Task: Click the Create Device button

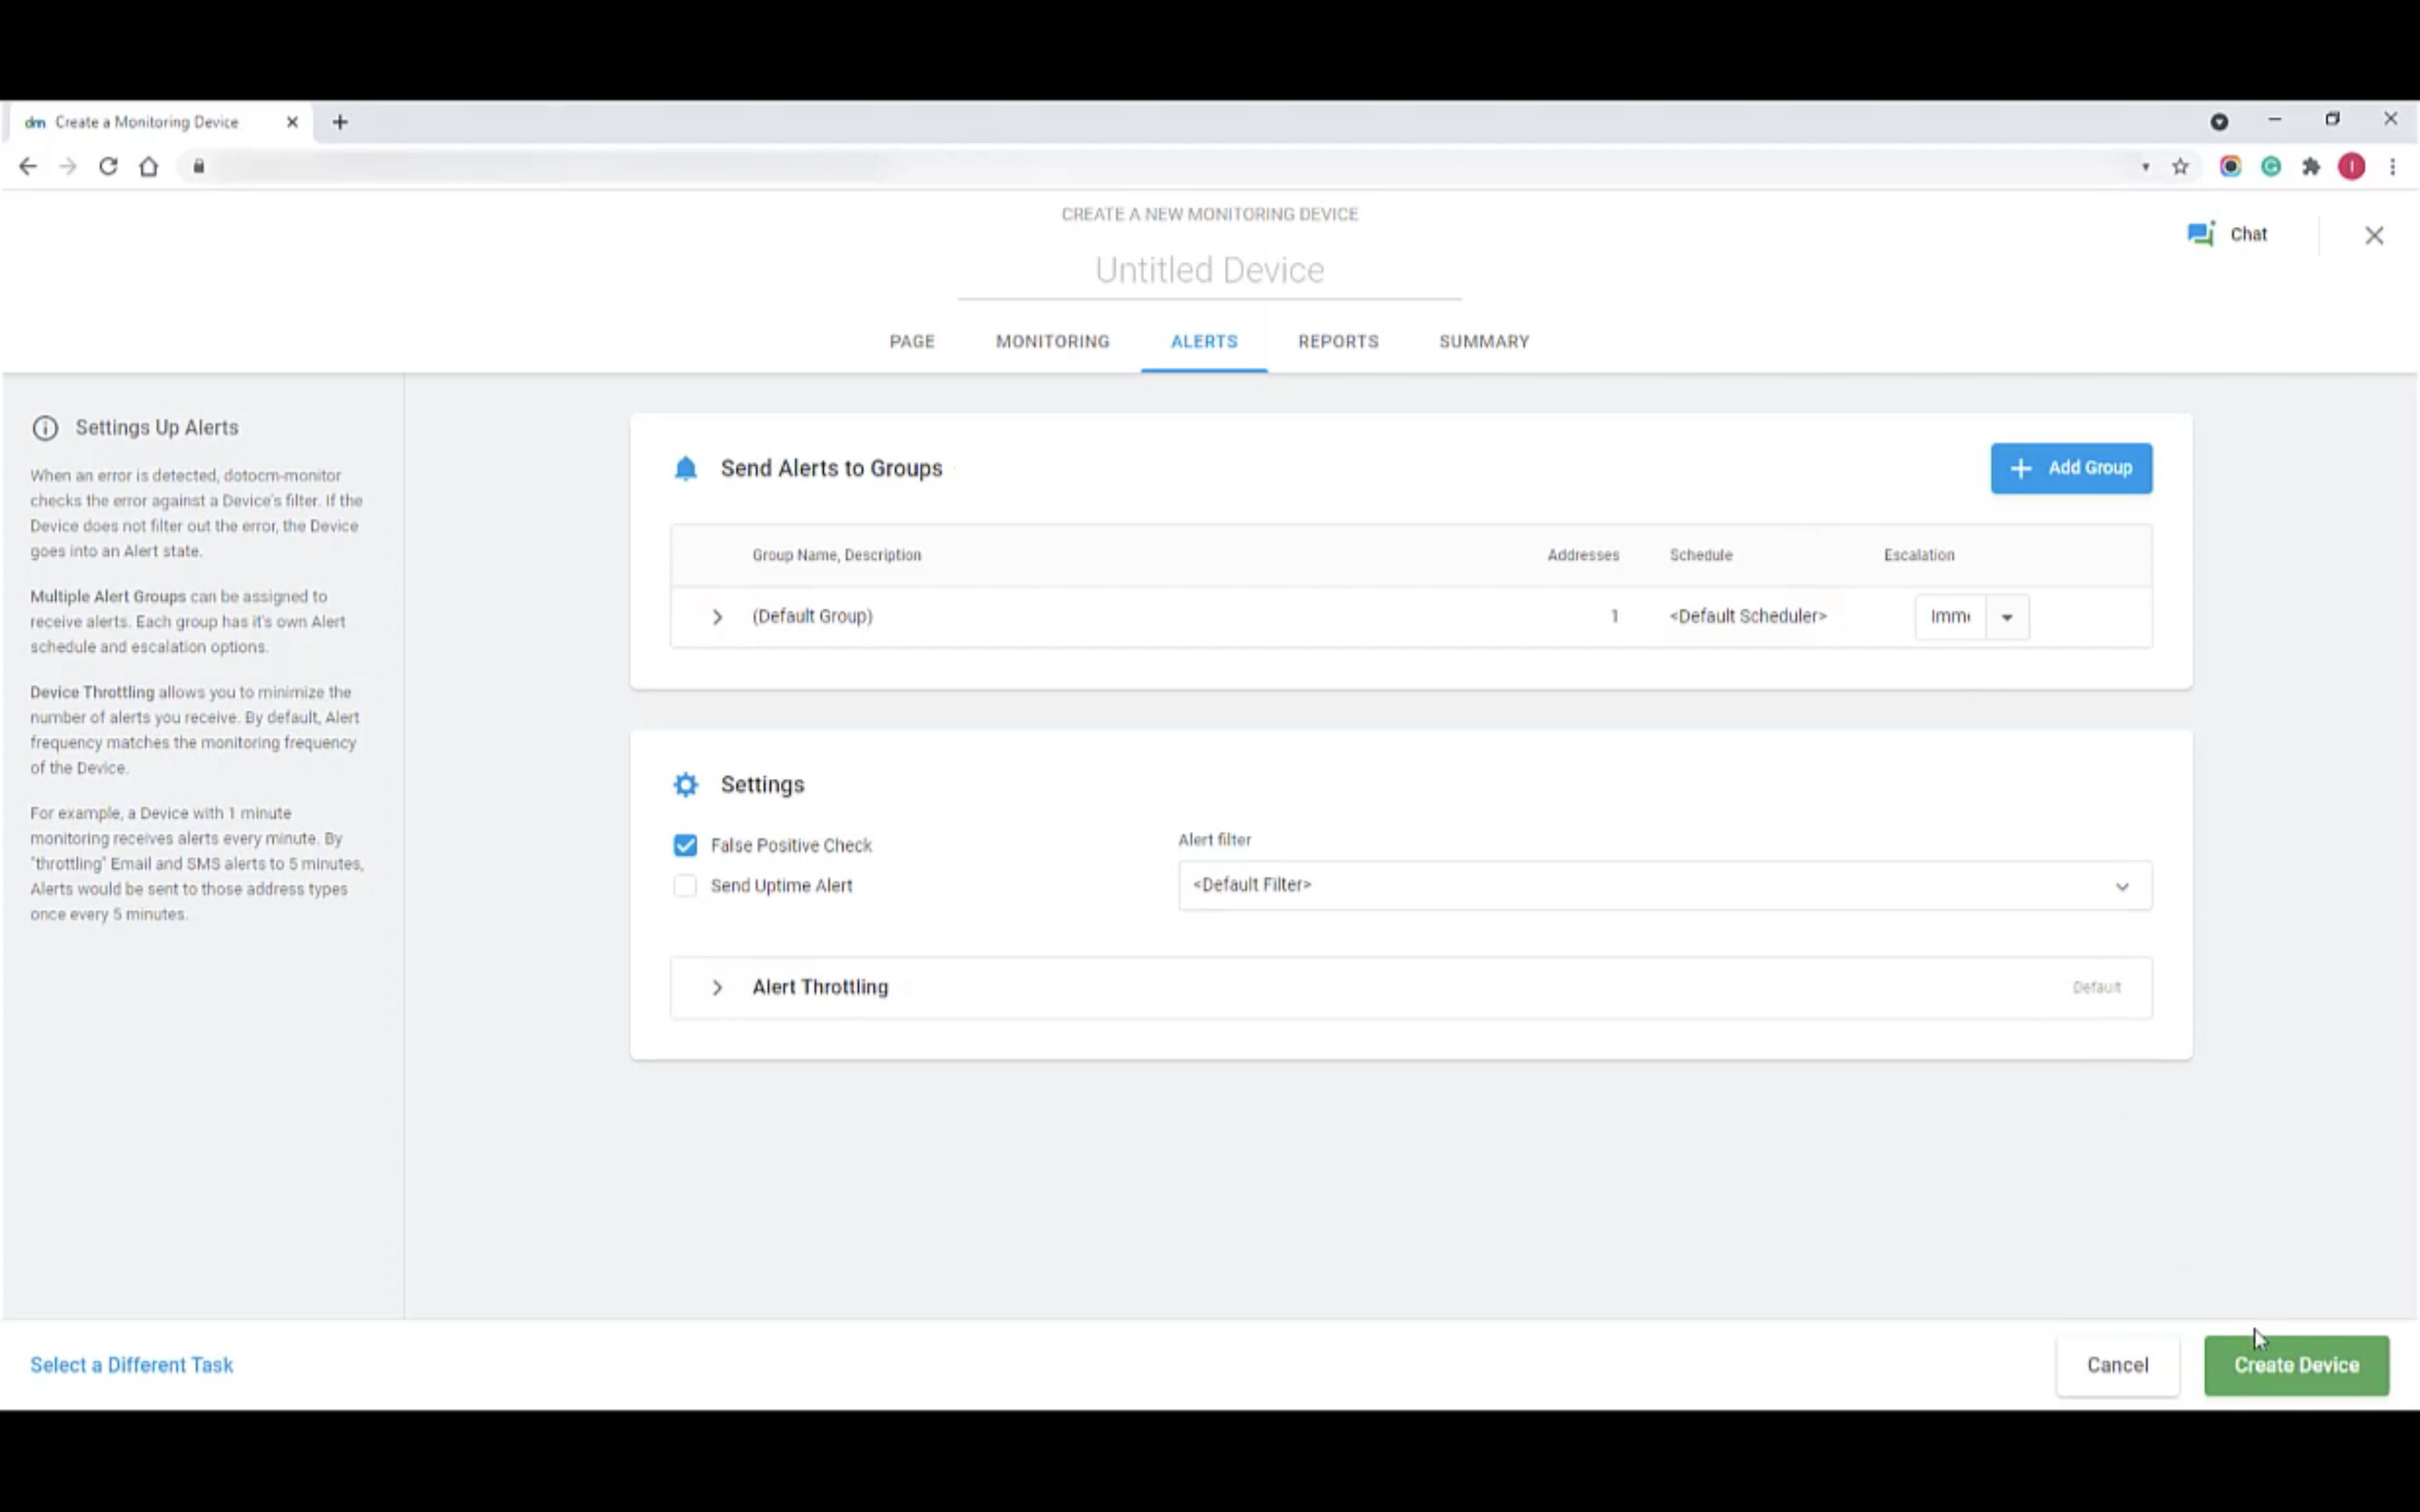Action: coord(2296,1364)
